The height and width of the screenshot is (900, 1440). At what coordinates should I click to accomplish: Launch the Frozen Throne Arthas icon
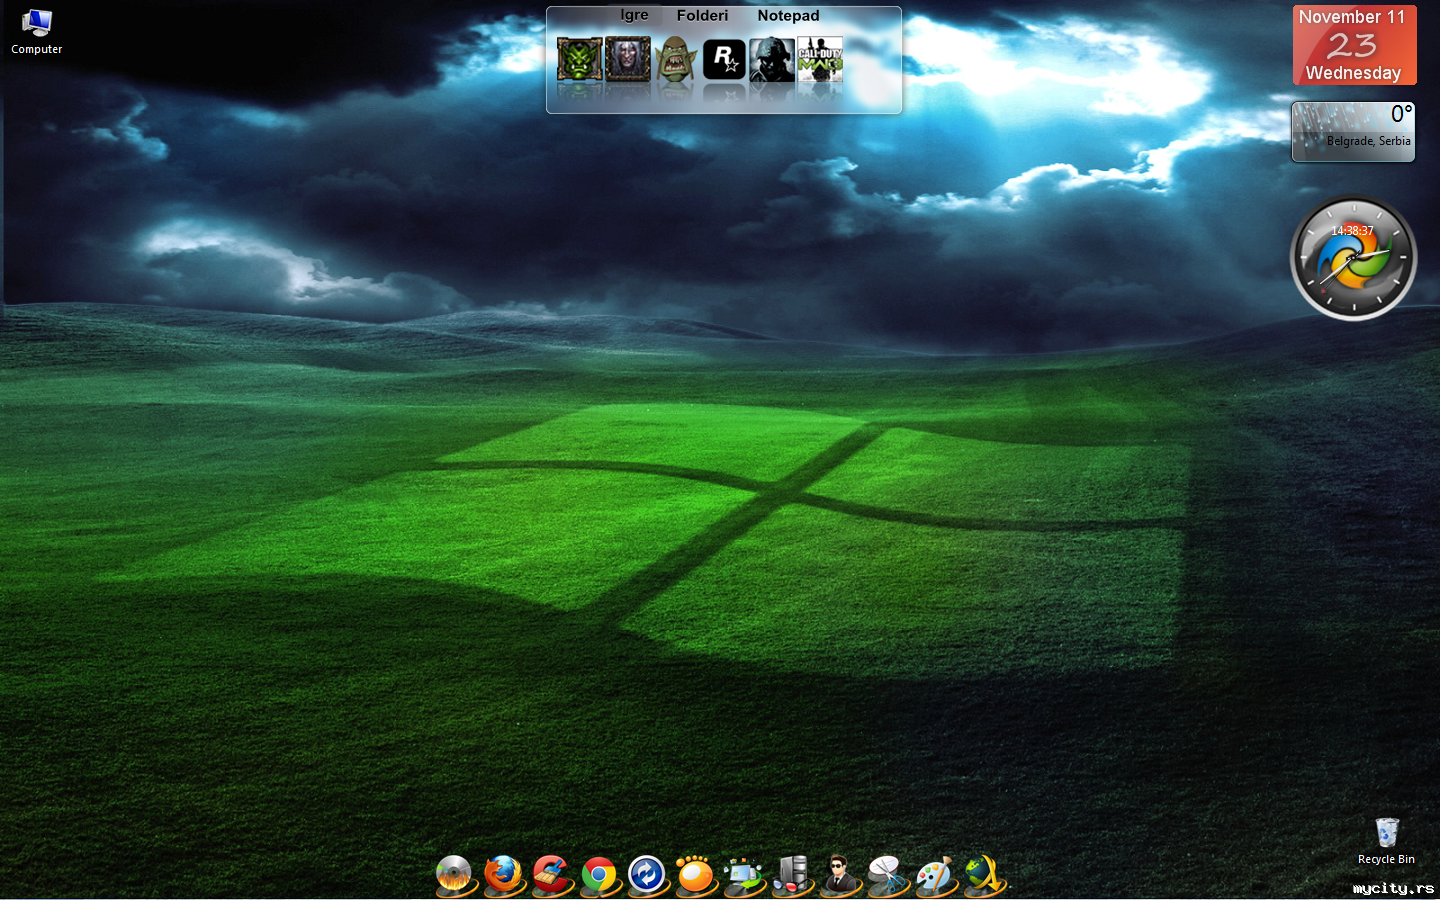627,60
